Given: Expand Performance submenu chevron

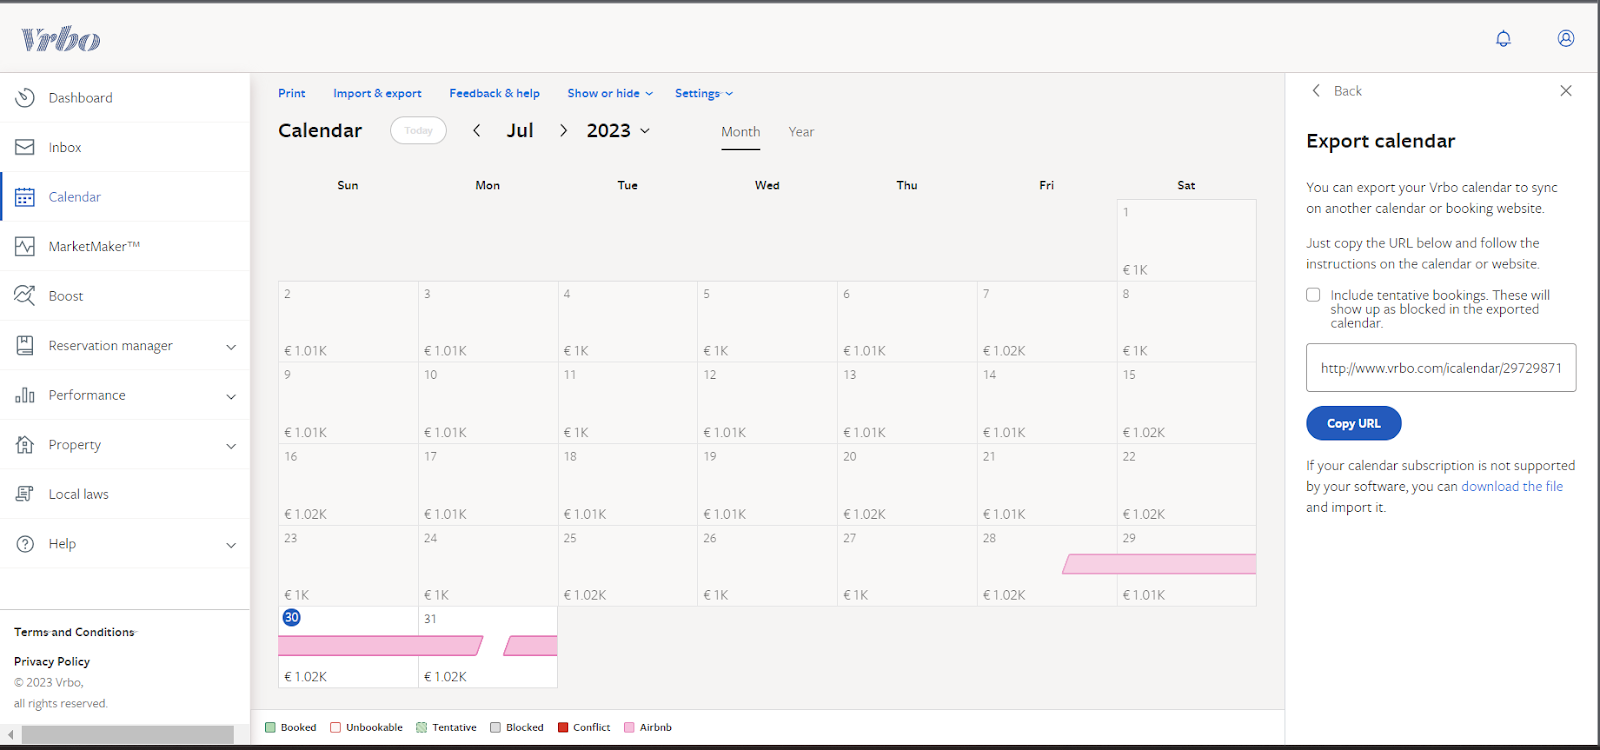Looking at the screenshot, I should (x=231, y=397).
